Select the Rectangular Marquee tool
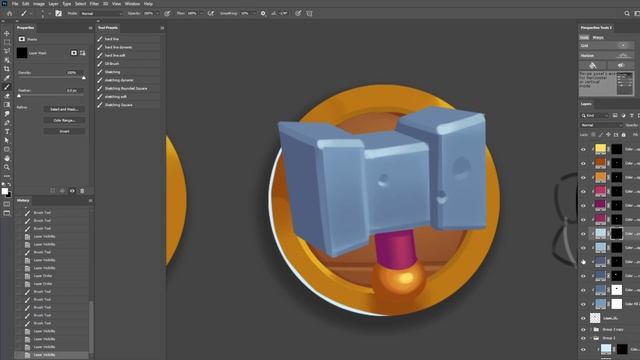Viewport: 640px width, 360px height. point(7,42)
